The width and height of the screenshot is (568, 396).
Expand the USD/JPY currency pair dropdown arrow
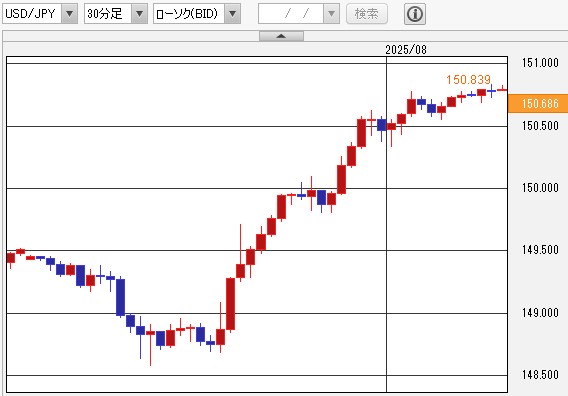tap(69, 14)
